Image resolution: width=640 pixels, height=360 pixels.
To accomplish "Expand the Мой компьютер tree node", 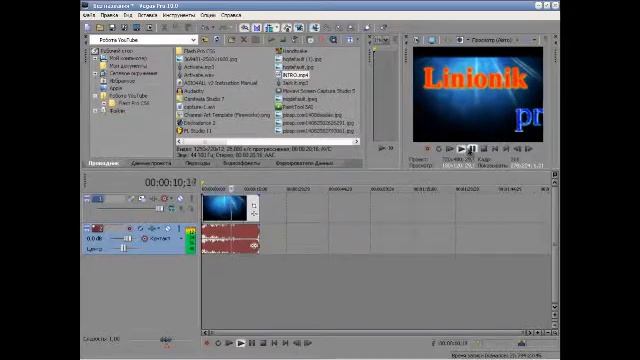I will (x=95, y=58).
